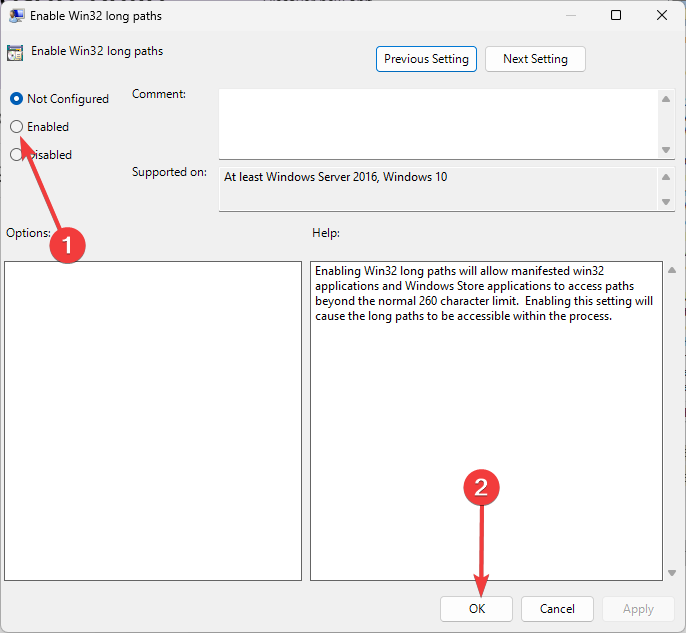Click Help pane scroll down arrow

[x=672, y=573]
